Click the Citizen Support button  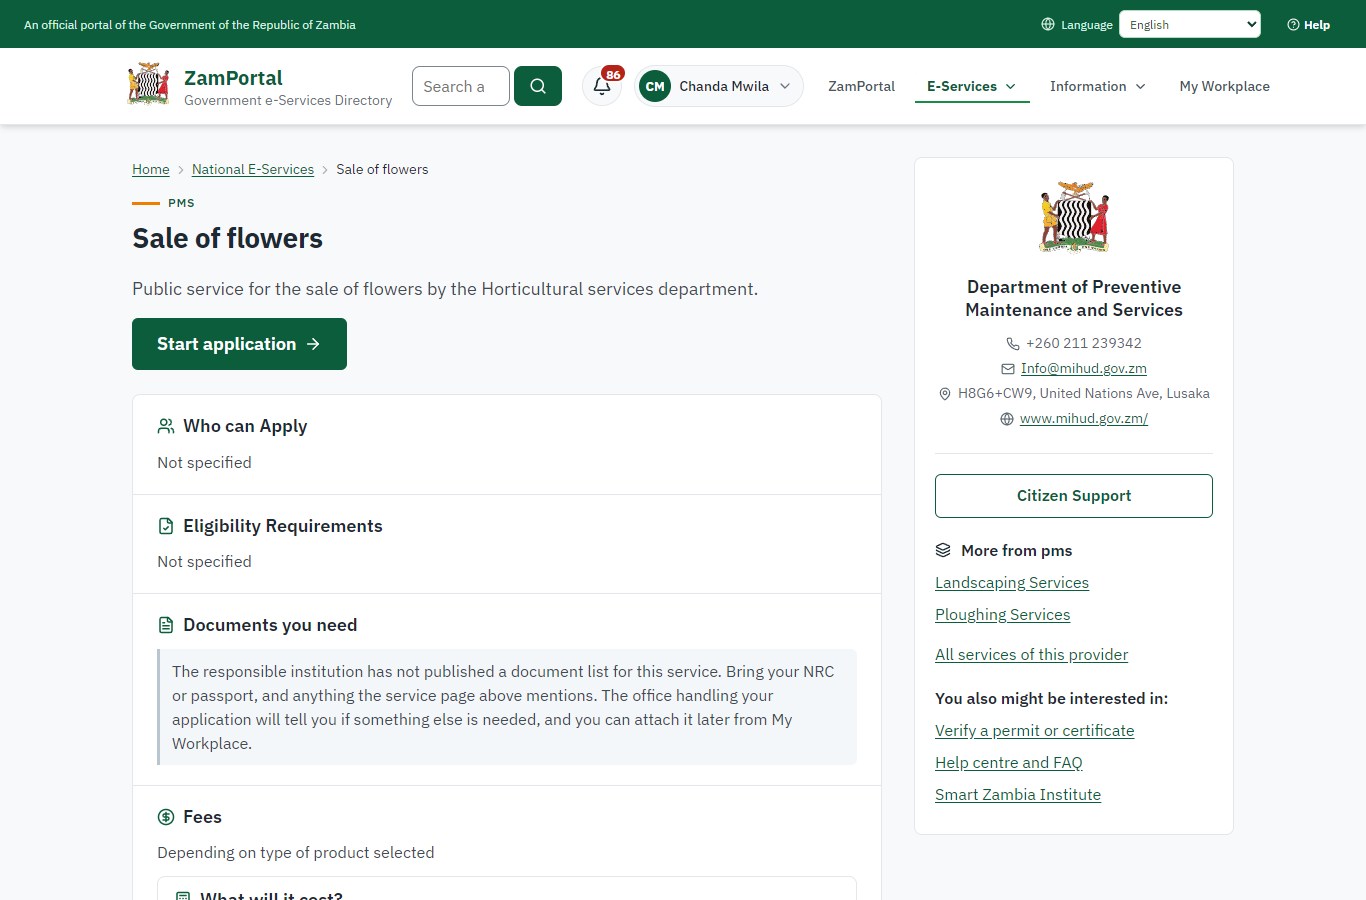[x=1074, y=496]
